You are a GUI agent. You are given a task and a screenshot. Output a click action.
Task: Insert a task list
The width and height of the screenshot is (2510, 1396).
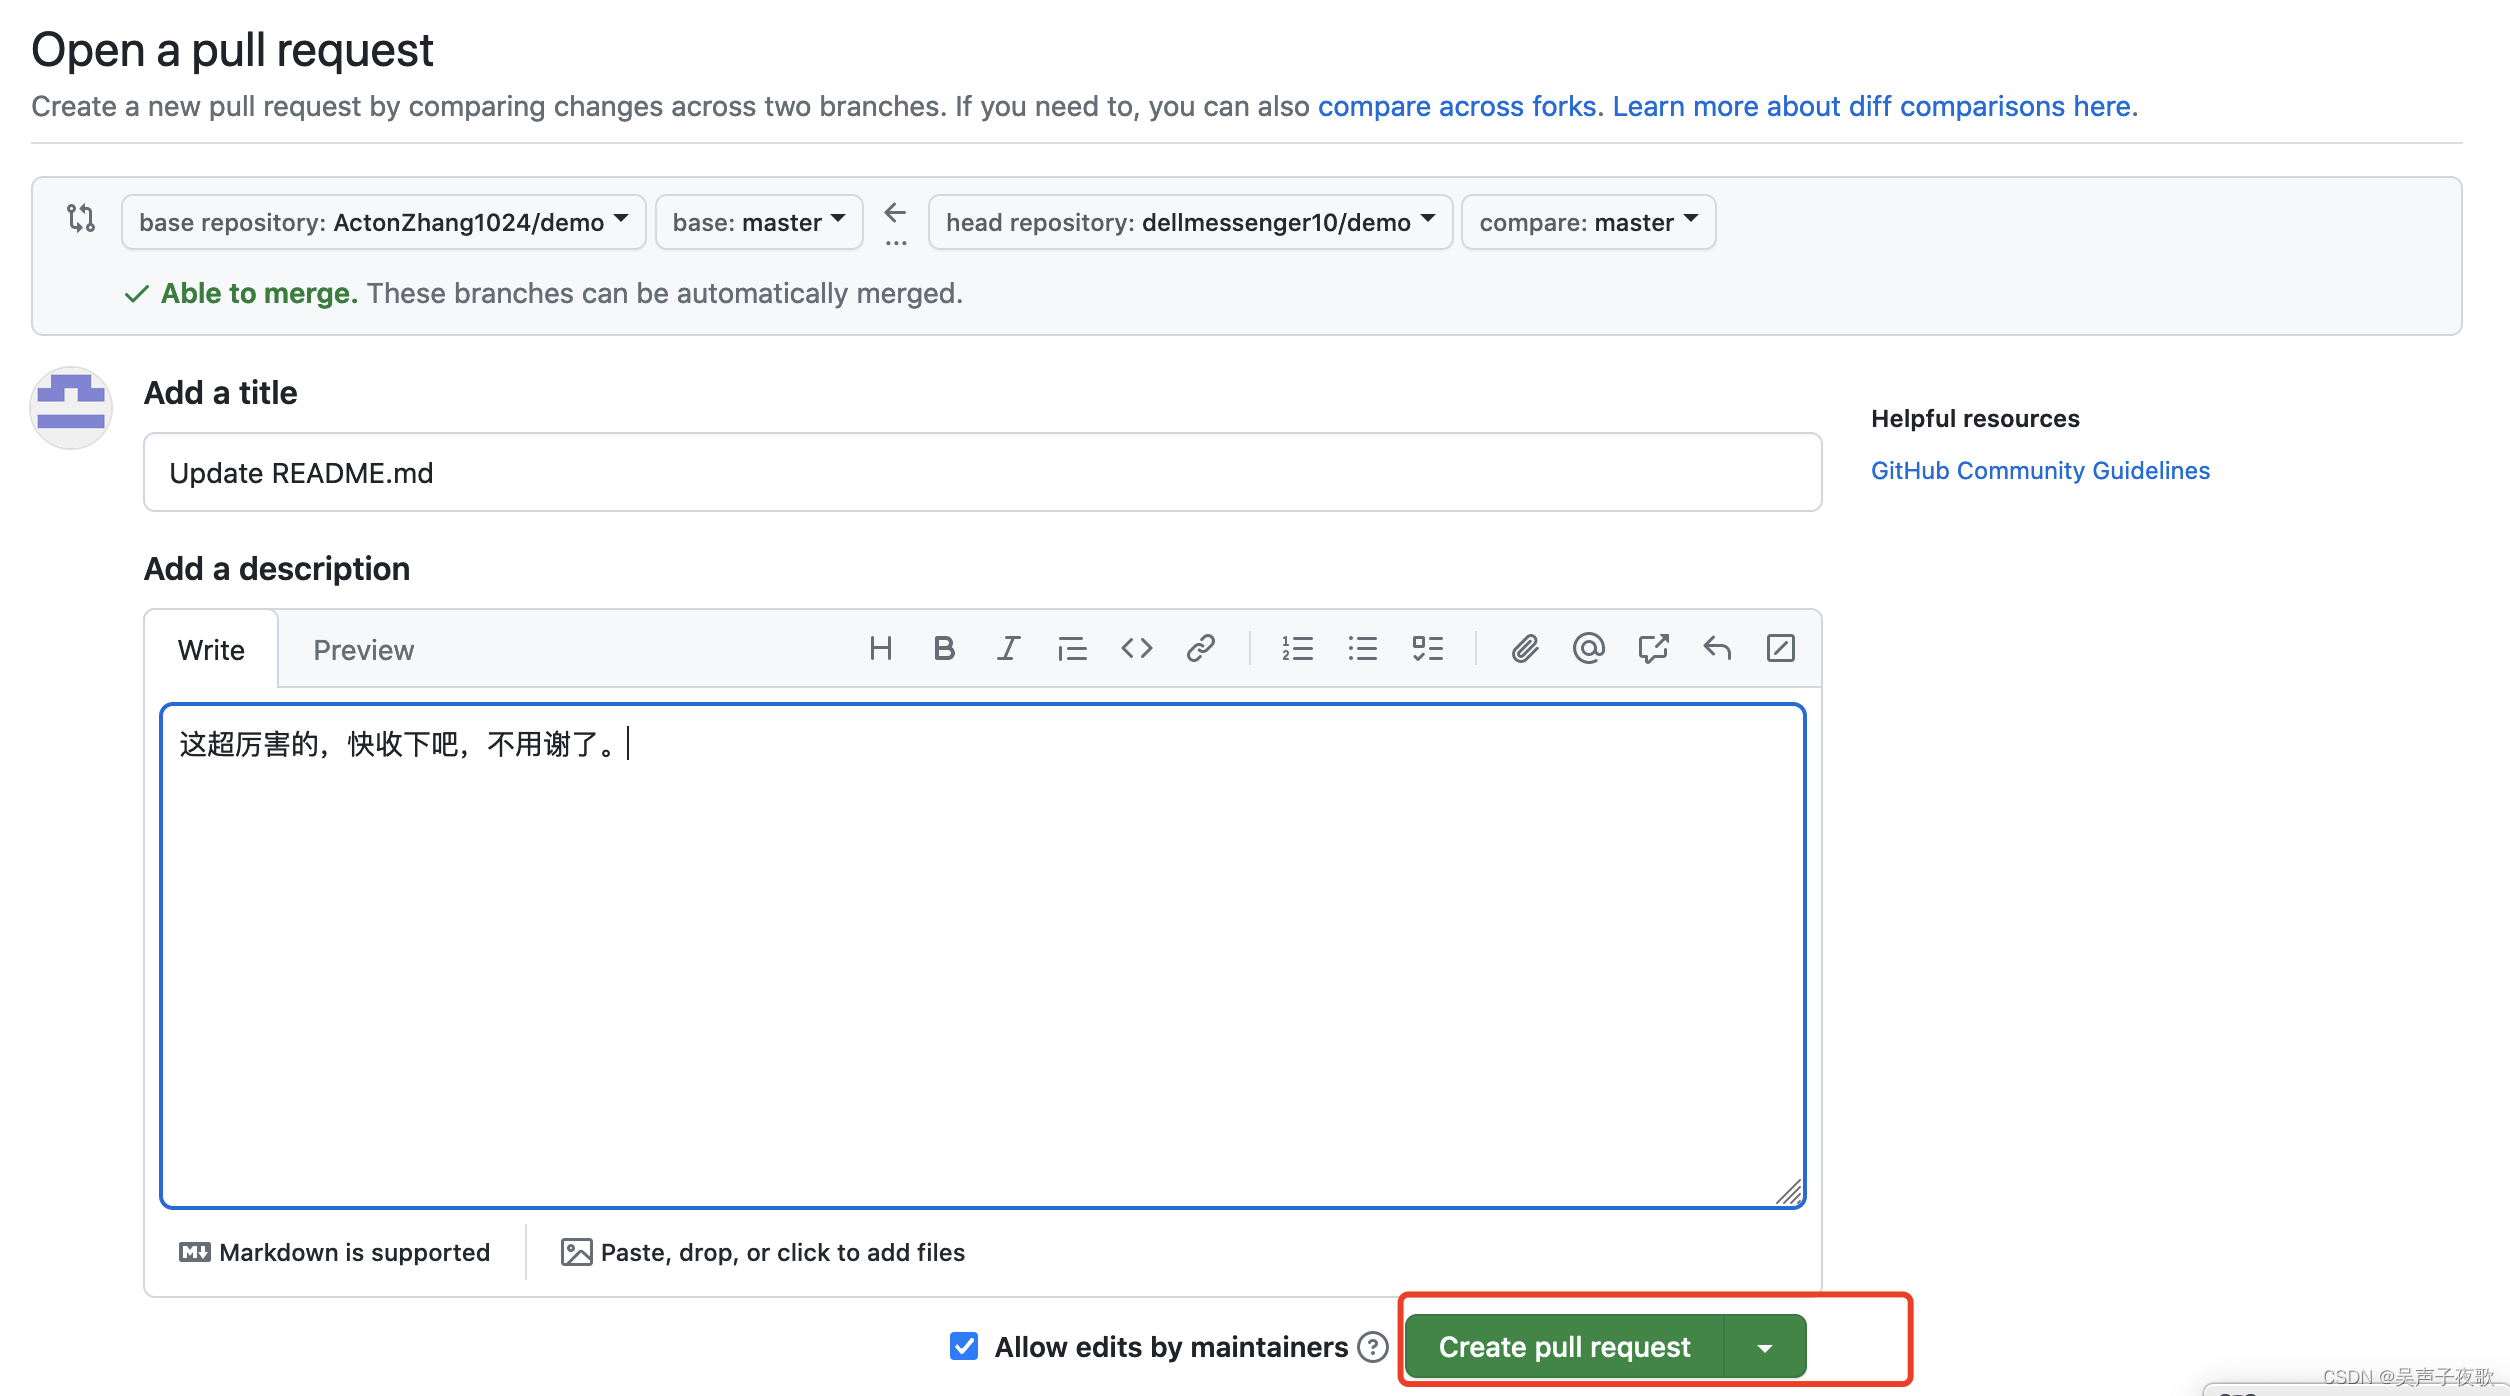pyautogui.click(x=1427, y=649)
